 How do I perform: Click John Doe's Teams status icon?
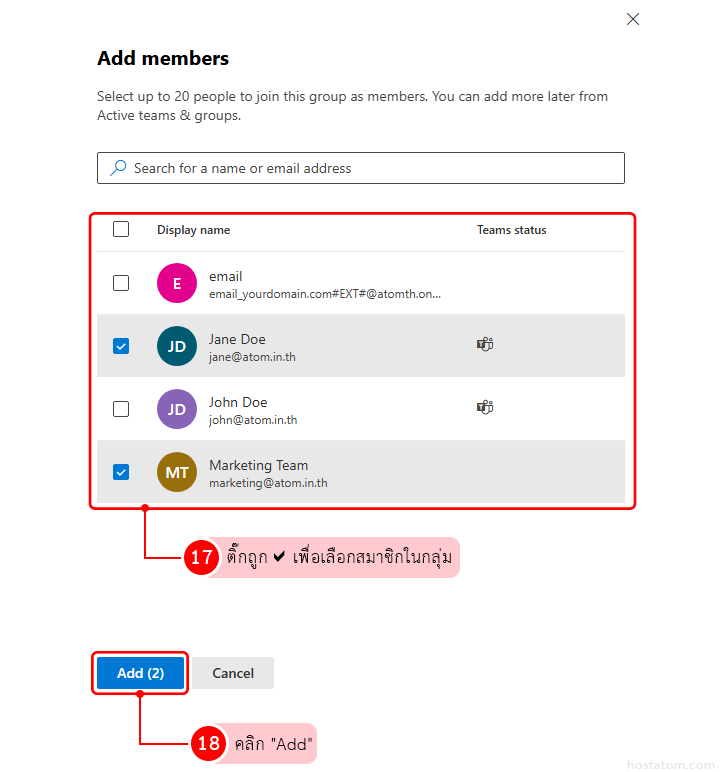tap(485, 407)
